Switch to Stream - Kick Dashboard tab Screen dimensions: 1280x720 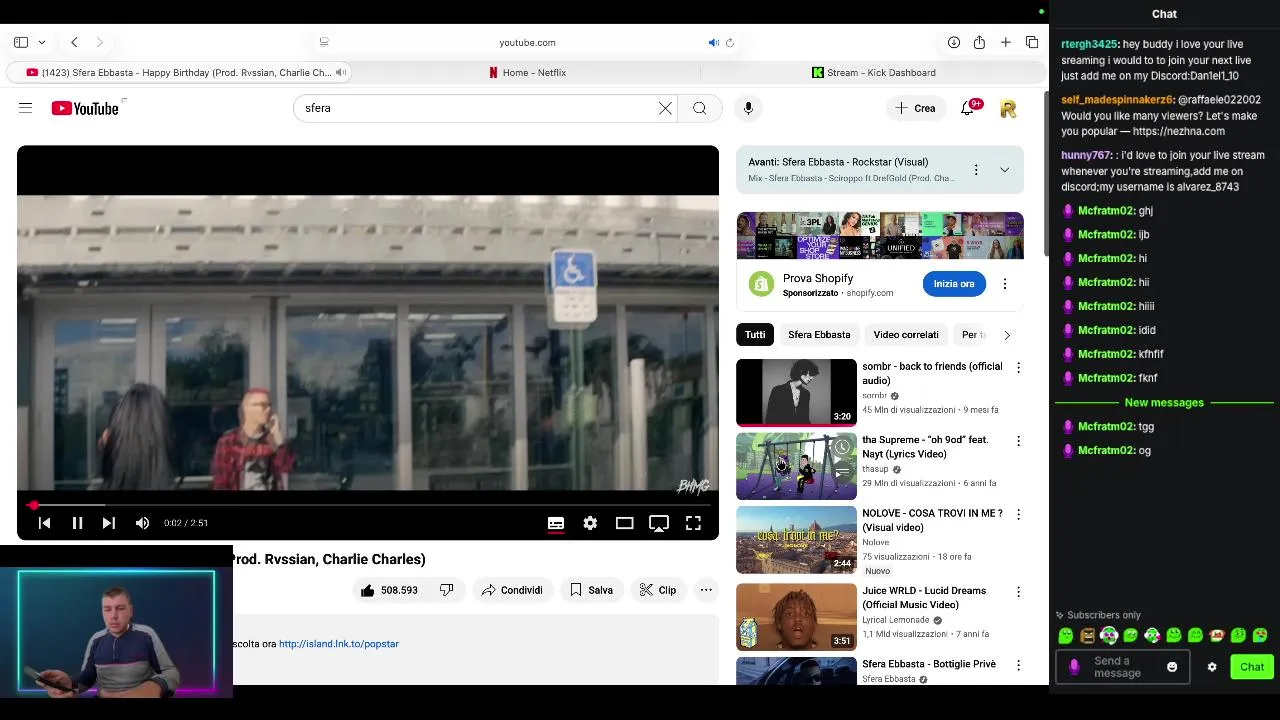point(874,72)
